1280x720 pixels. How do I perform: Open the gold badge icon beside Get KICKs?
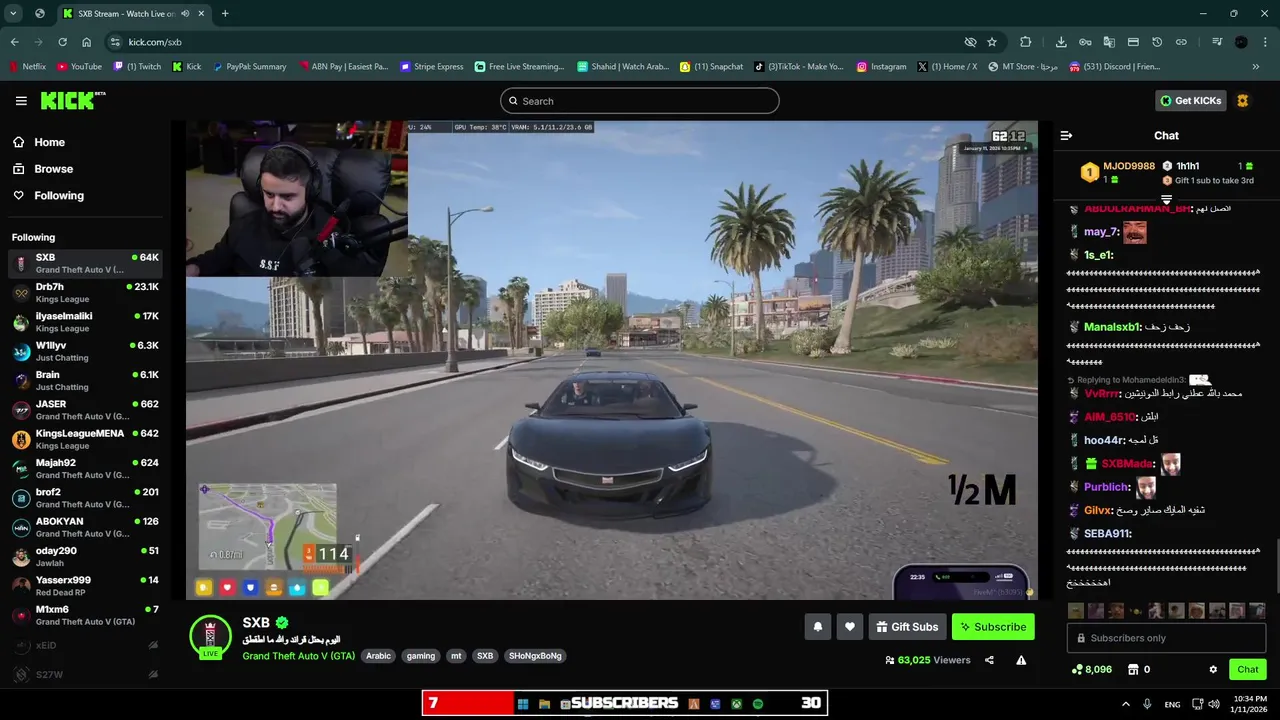point(1243,101)
